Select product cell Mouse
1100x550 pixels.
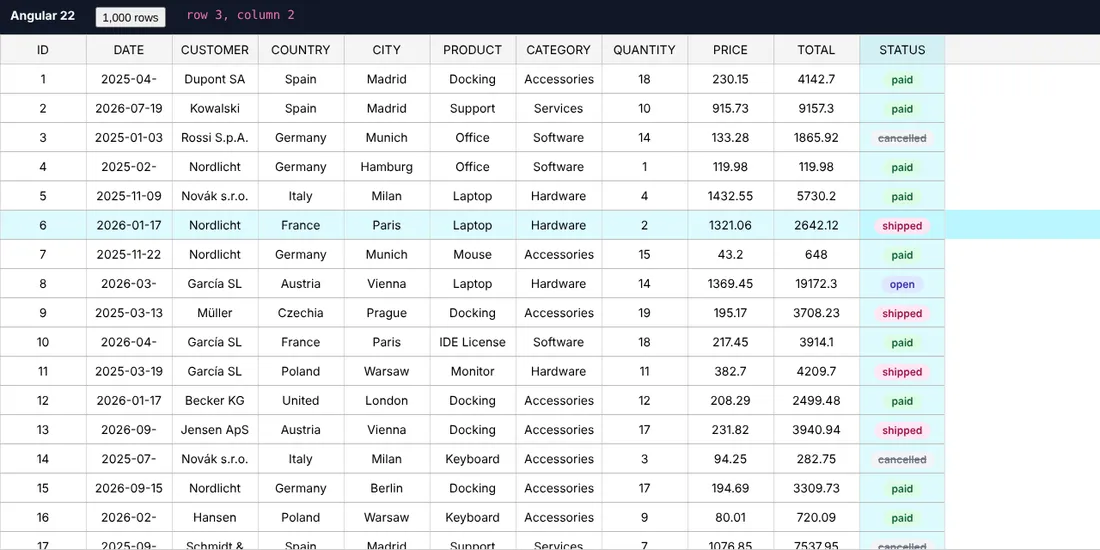coord(473,255)
